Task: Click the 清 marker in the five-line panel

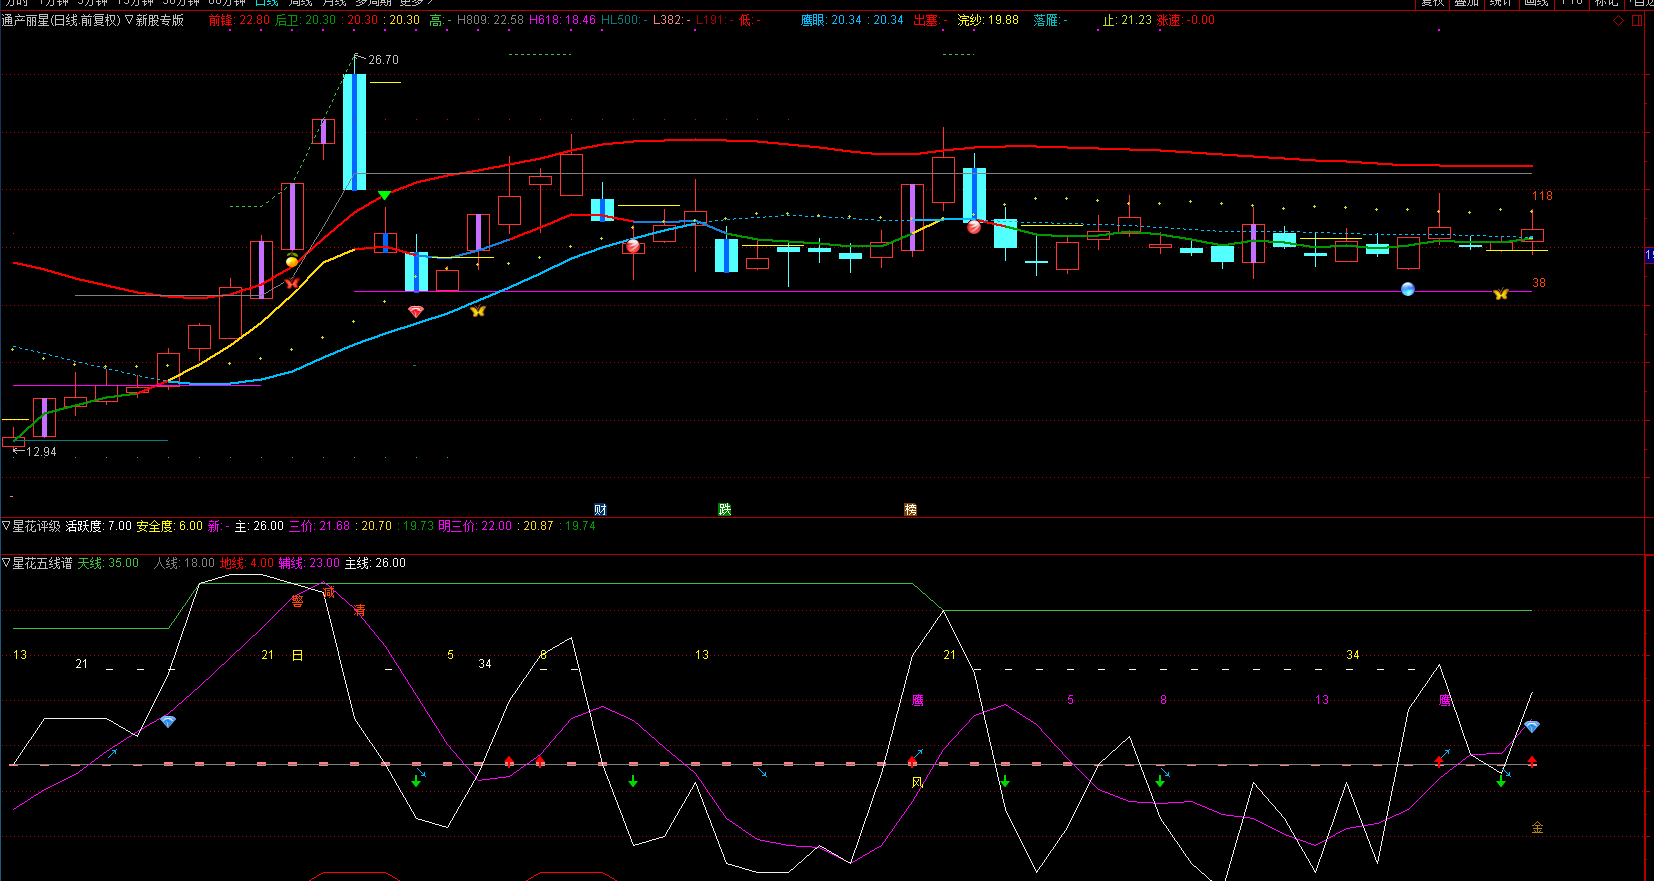Action: click(359, 610)
